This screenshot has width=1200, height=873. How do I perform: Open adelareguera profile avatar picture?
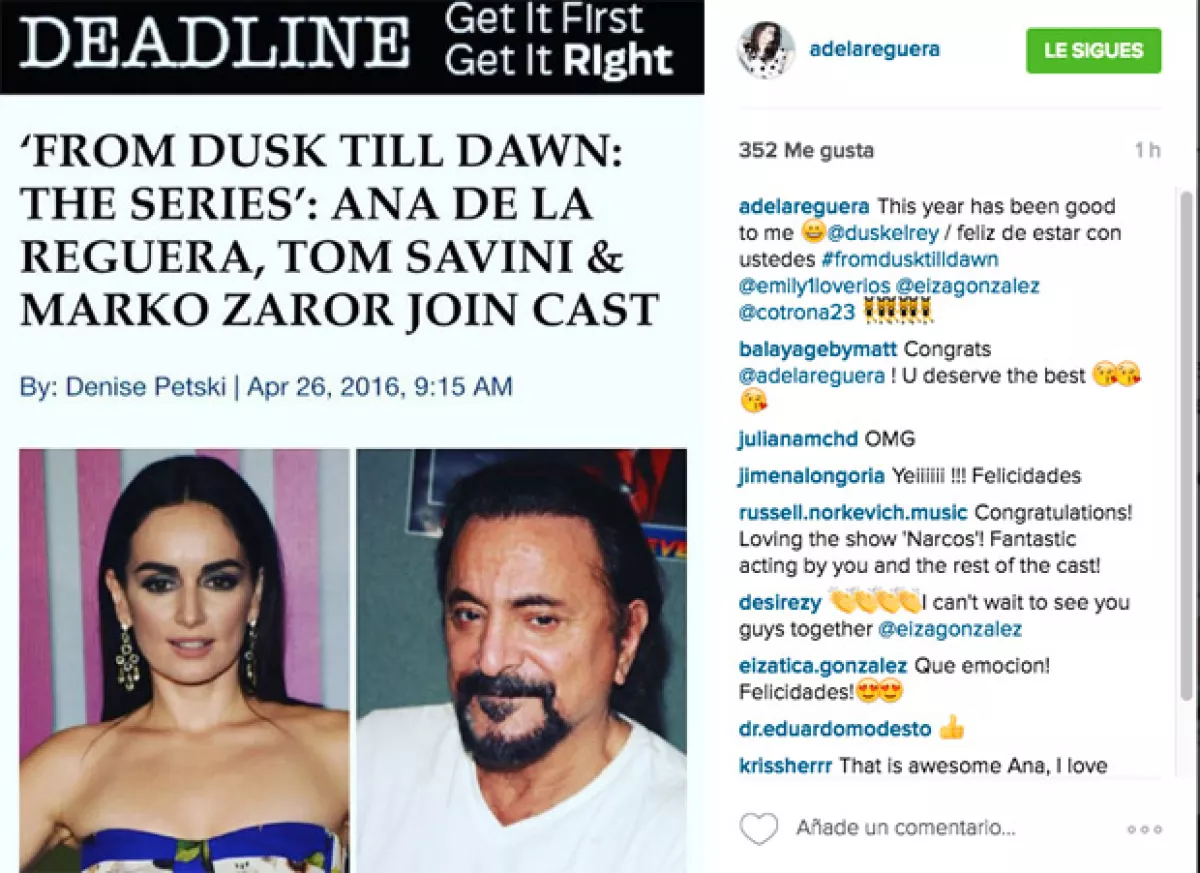(x=766, y=50)
